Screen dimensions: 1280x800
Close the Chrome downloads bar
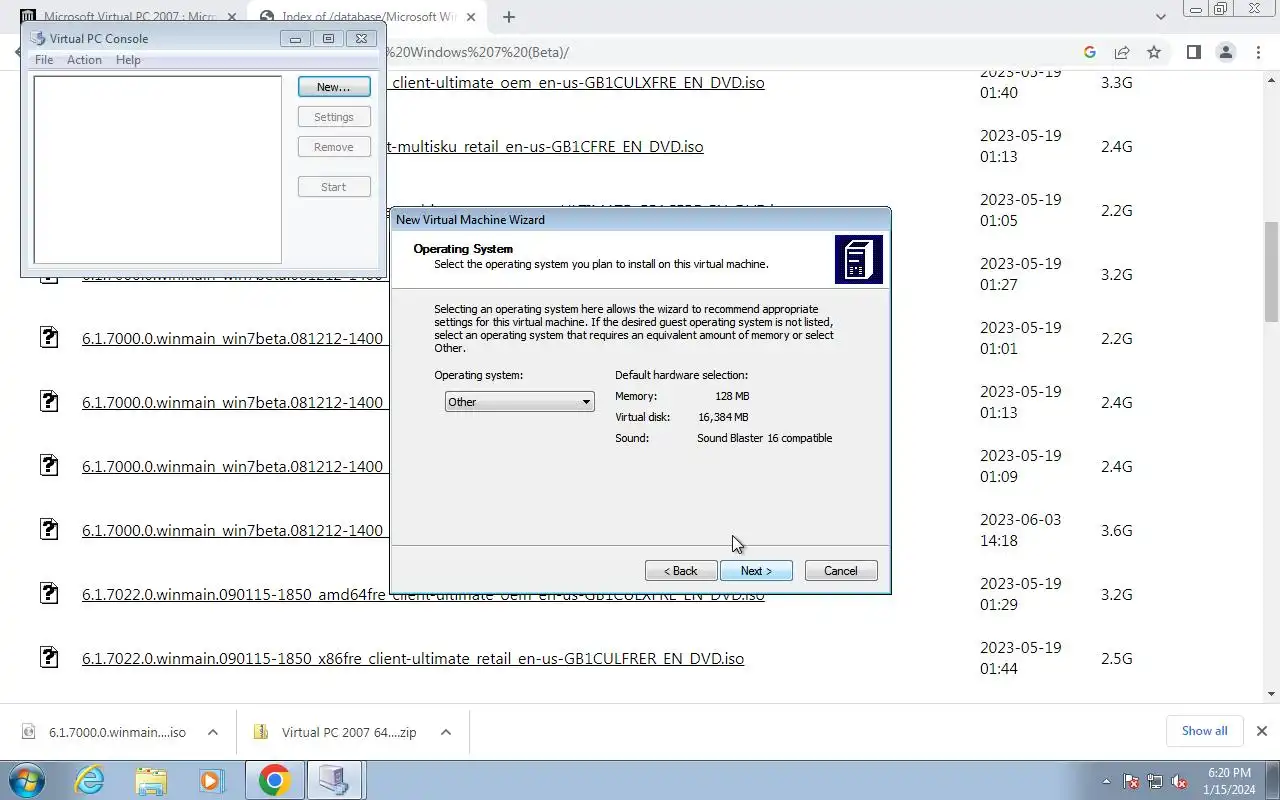[1262, 731]
